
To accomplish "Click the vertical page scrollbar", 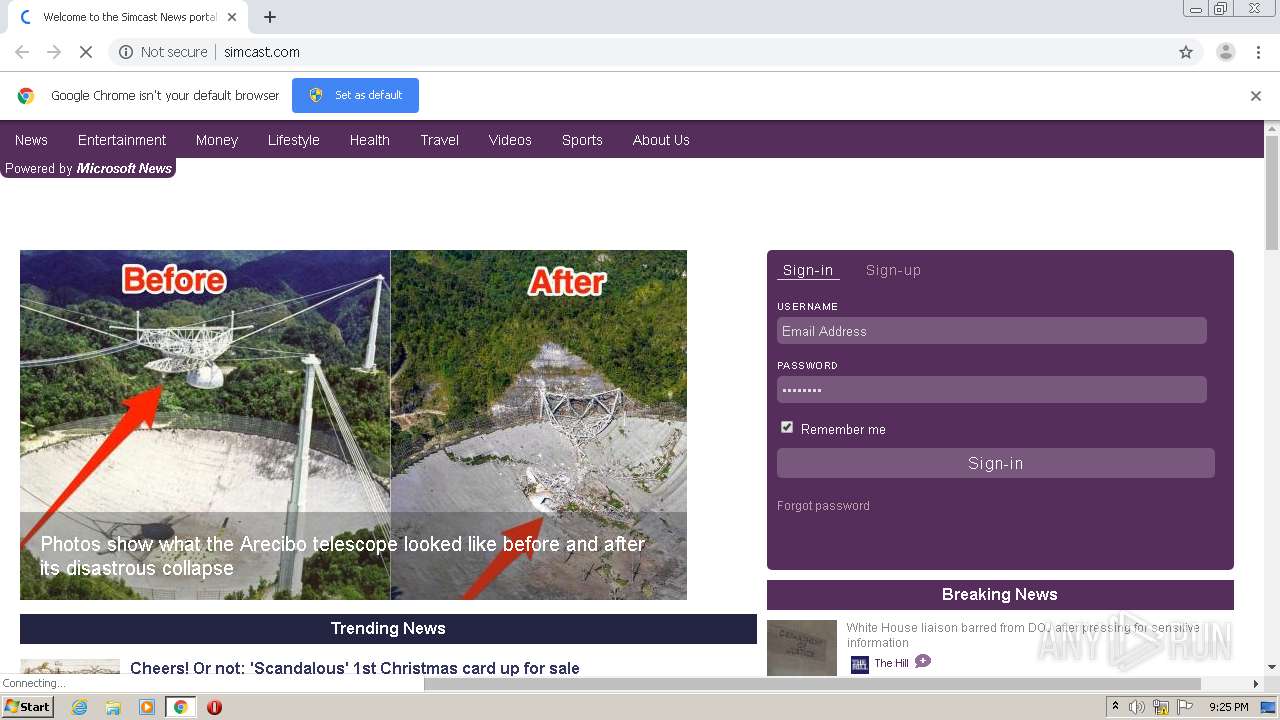I will point(1272,192).
